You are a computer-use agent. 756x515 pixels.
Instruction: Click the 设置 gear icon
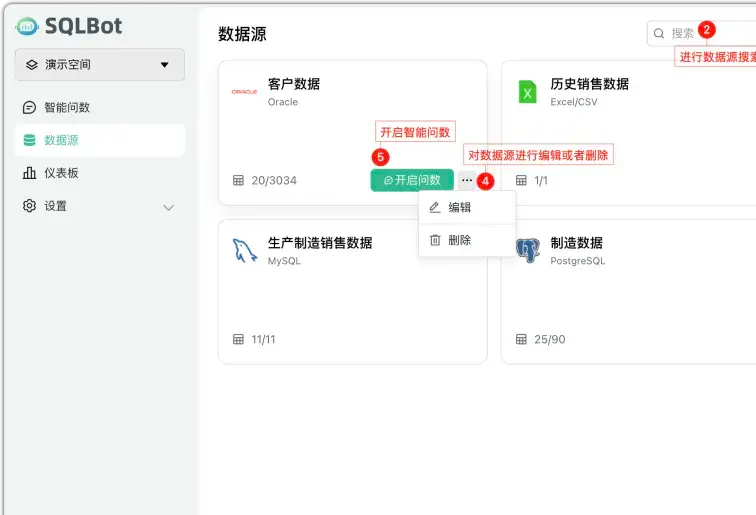pos(29,206)
